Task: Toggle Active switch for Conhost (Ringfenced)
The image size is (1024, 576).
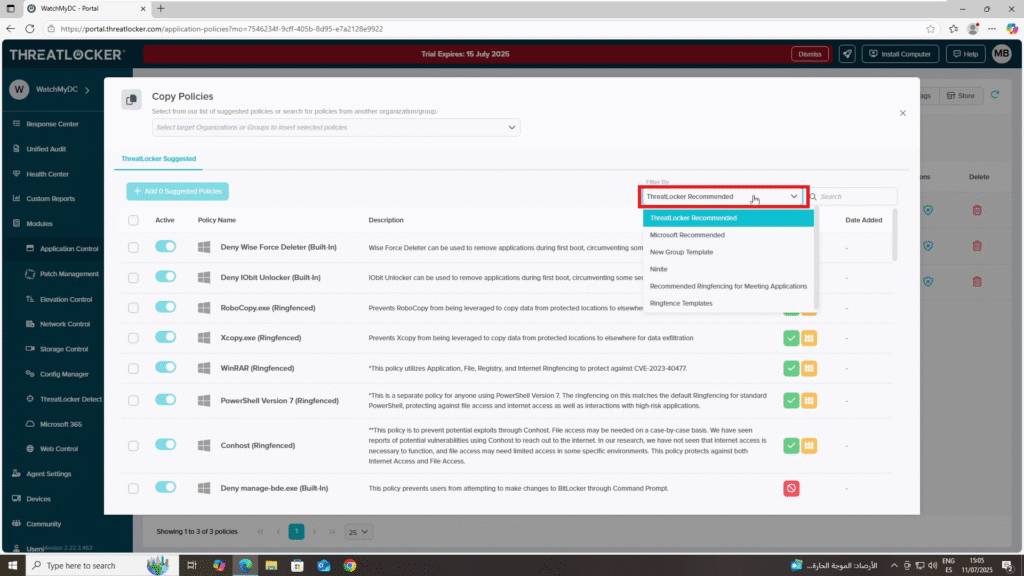Action: point(166,445)
